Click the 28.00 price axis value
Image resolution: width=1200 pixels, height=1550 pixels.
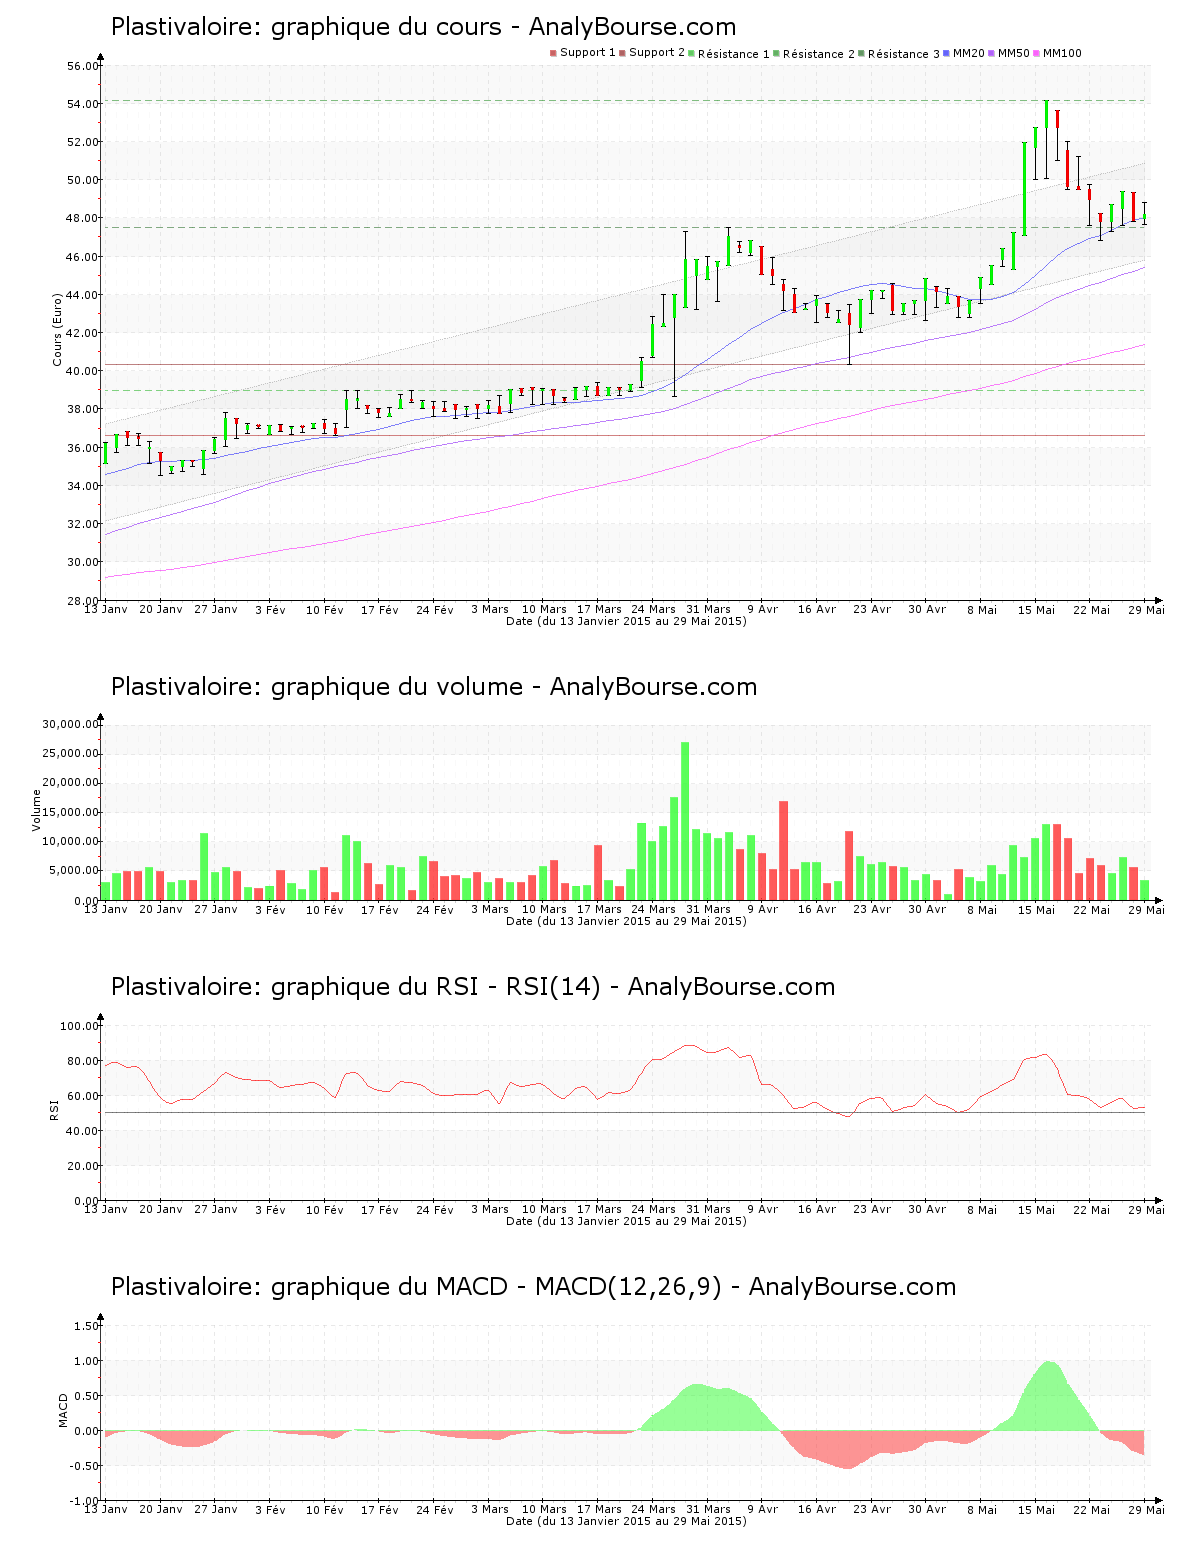(x=82, y=600)
